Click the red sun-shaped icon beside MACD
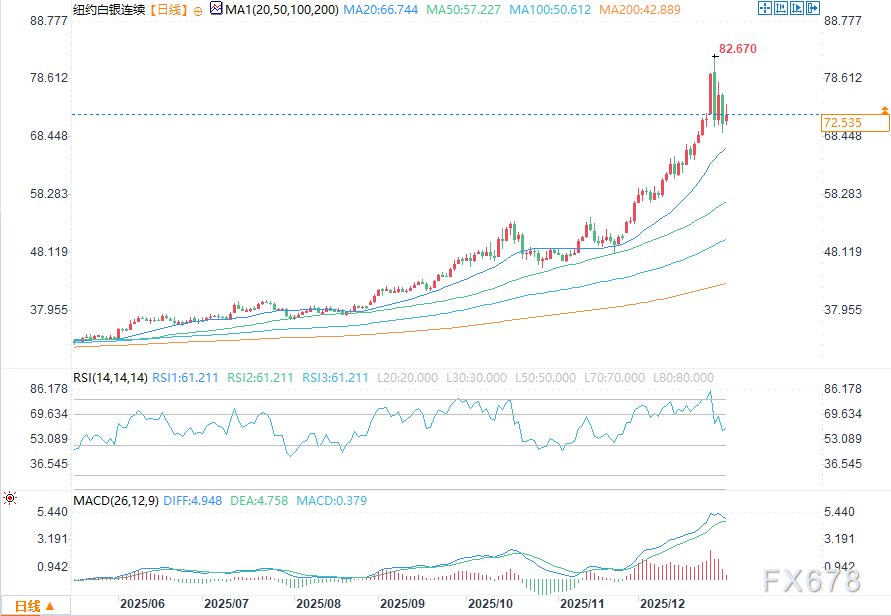This screenshot has height=616, width=891. 10,497
